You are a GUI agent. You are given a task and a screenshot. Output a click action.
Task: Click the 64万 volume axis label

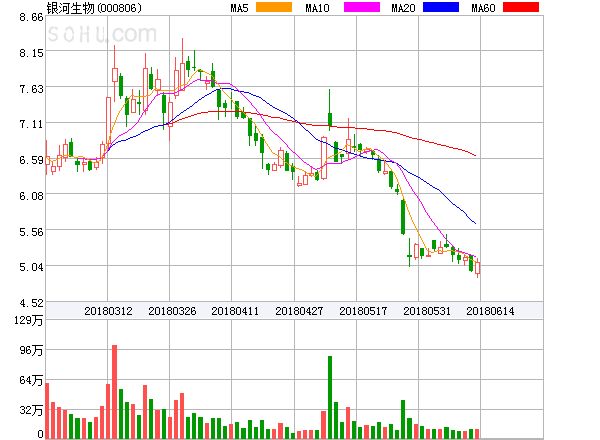point(31,380)
